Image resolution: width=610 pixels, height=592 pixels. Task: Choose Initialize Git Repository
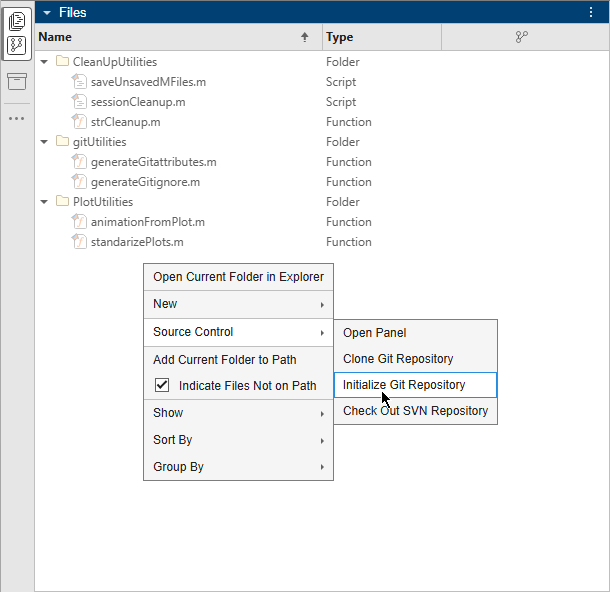415,385
